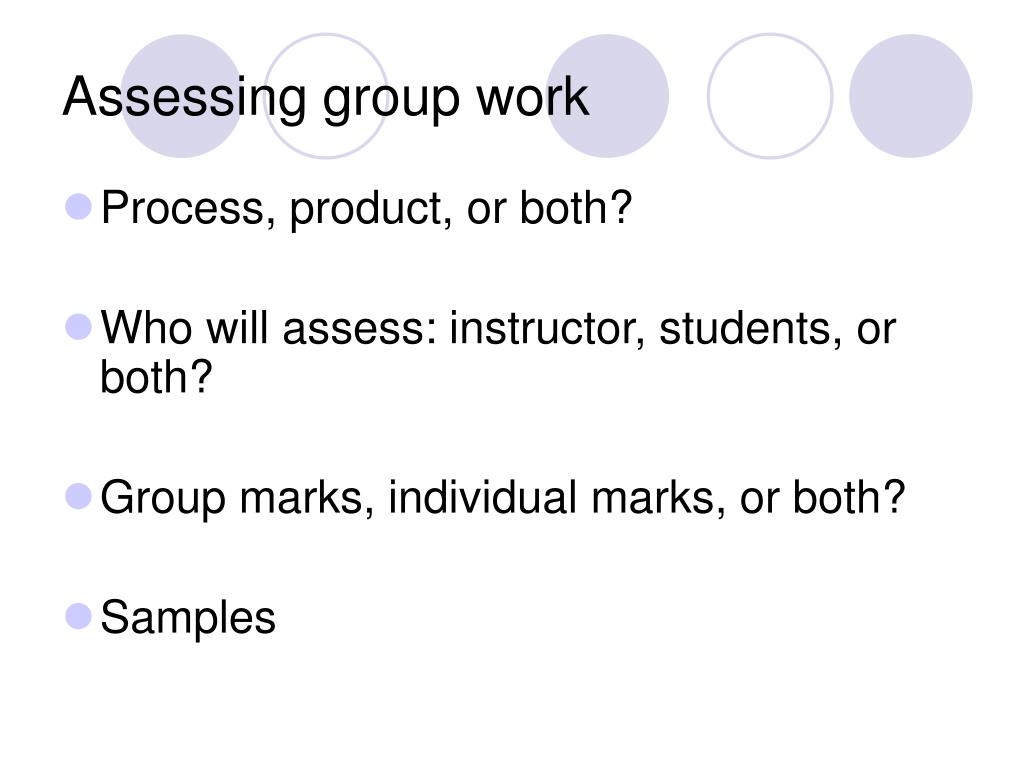The image size is (1024, 768).
Task: Click the first filled lavender circle in header
Action: [182, 96]
